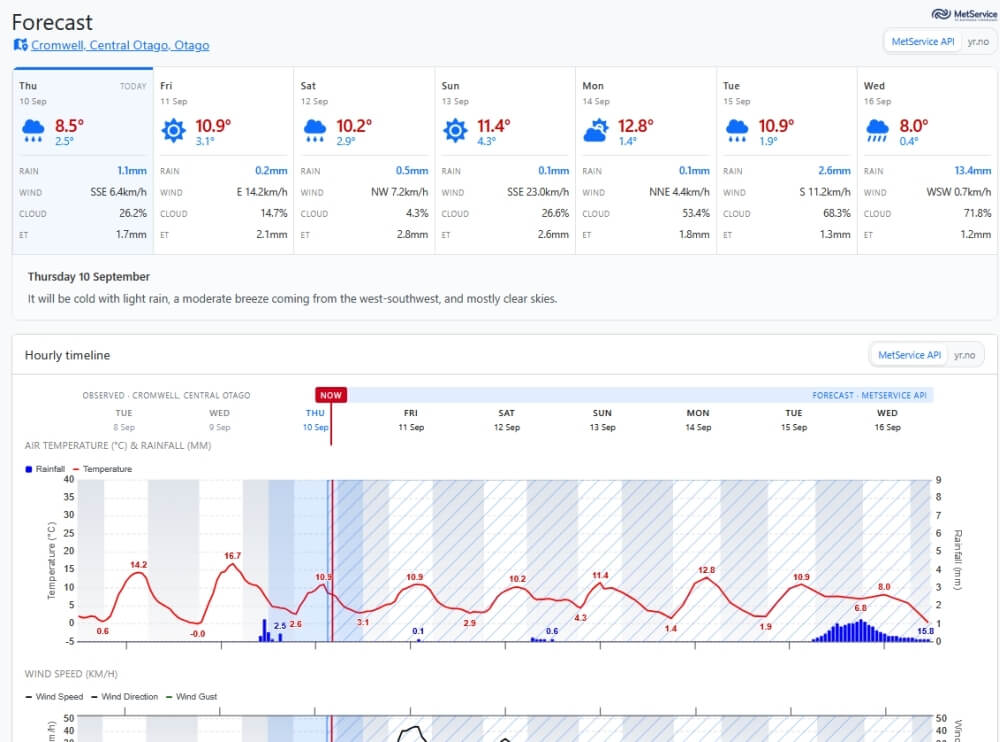The width and height of the screenshot is (1000, 742).
Task: Click Tuesday's 2.6mm rain value
Action: (834, 170)
